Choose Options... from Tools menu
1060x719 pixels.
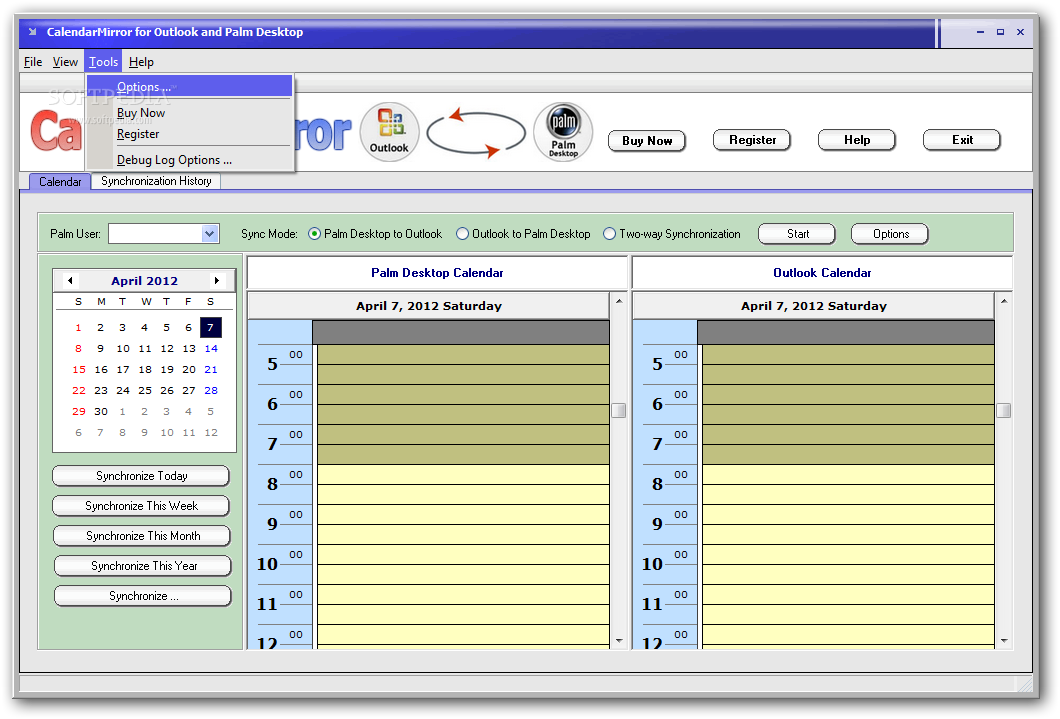(189, 86)
